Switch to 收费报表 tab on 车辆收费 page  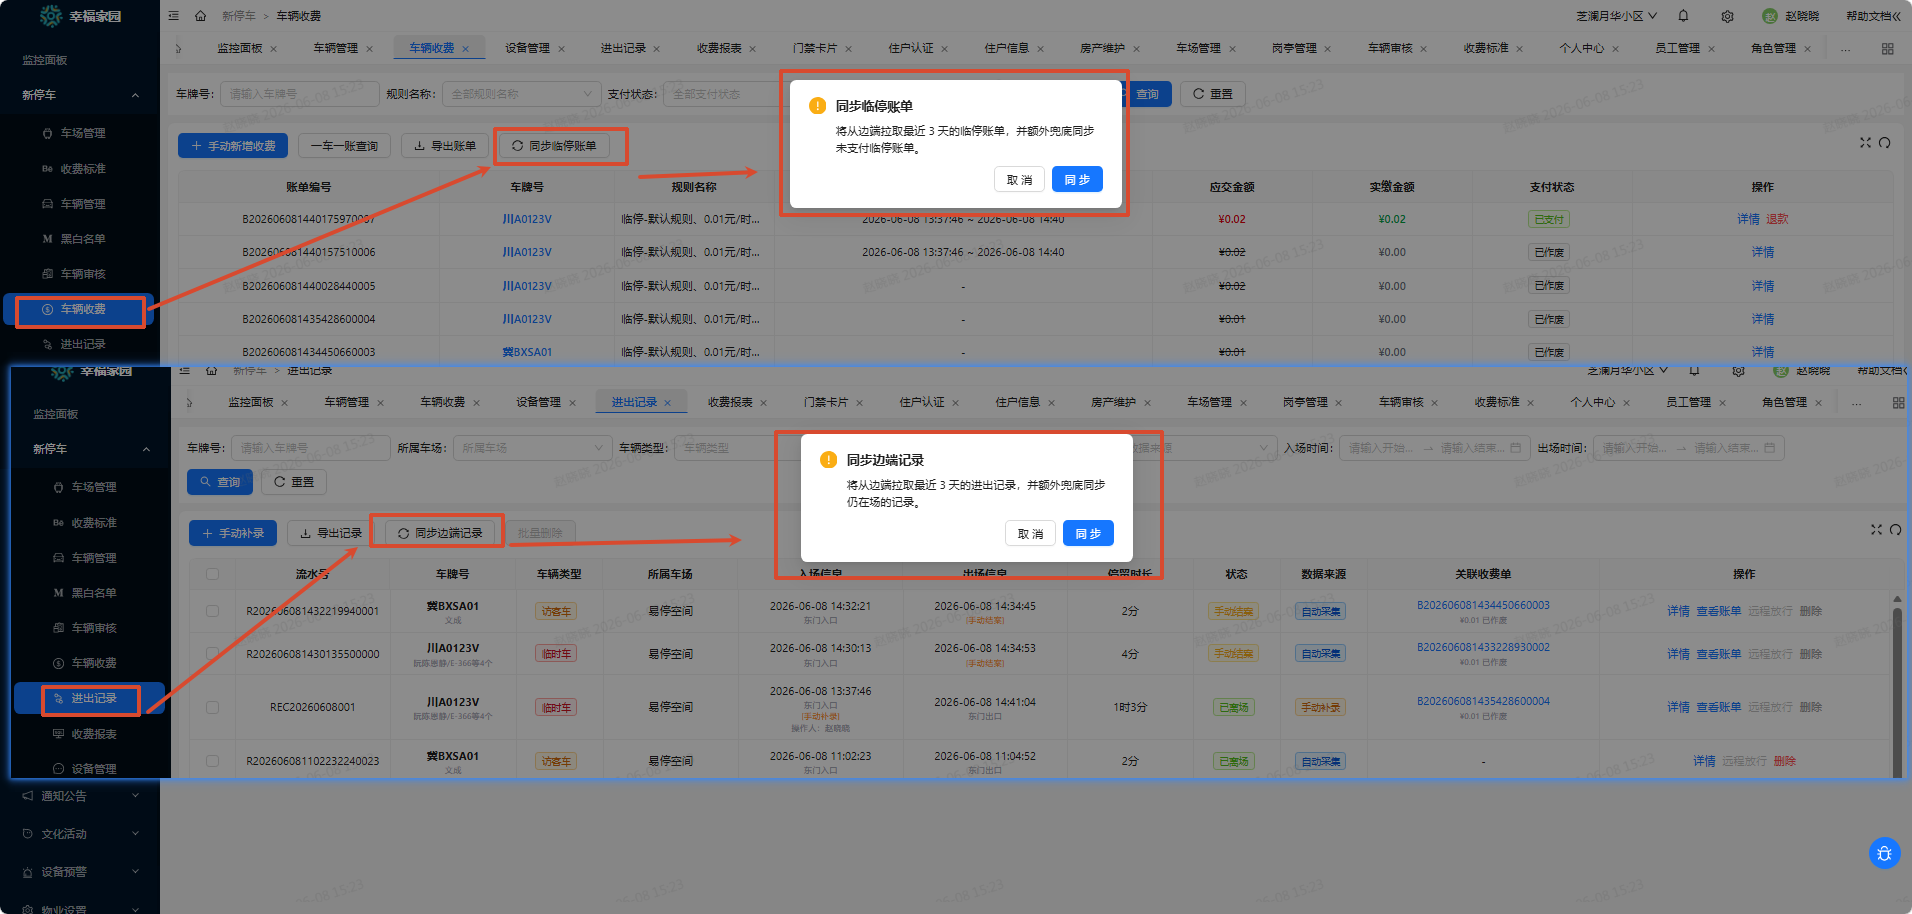(719, 48)
